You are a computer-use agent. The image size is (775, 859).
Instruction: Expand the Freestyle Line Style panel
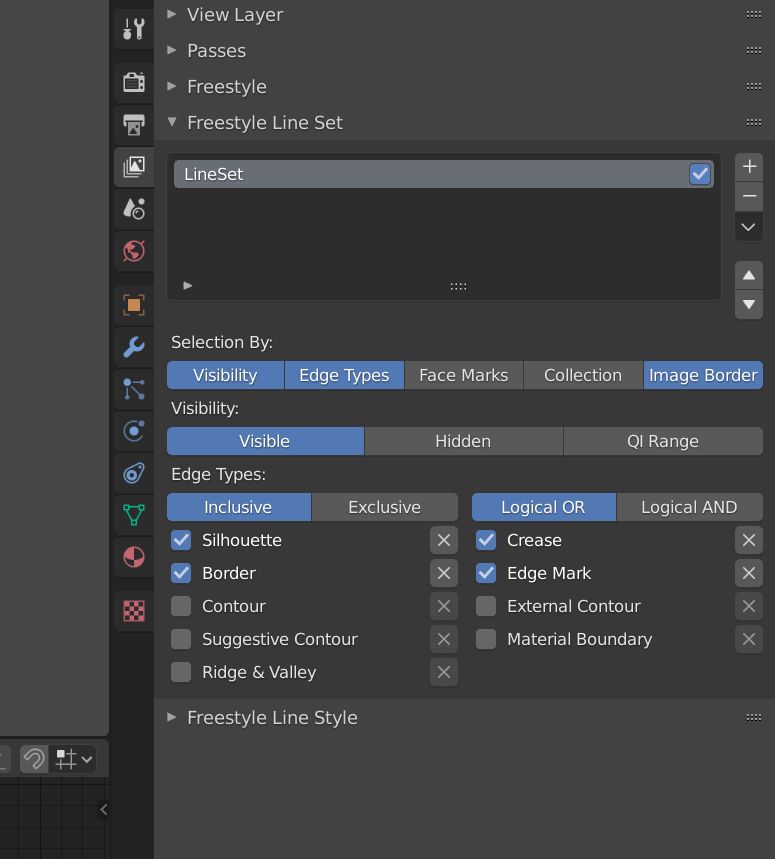(171, 717)
